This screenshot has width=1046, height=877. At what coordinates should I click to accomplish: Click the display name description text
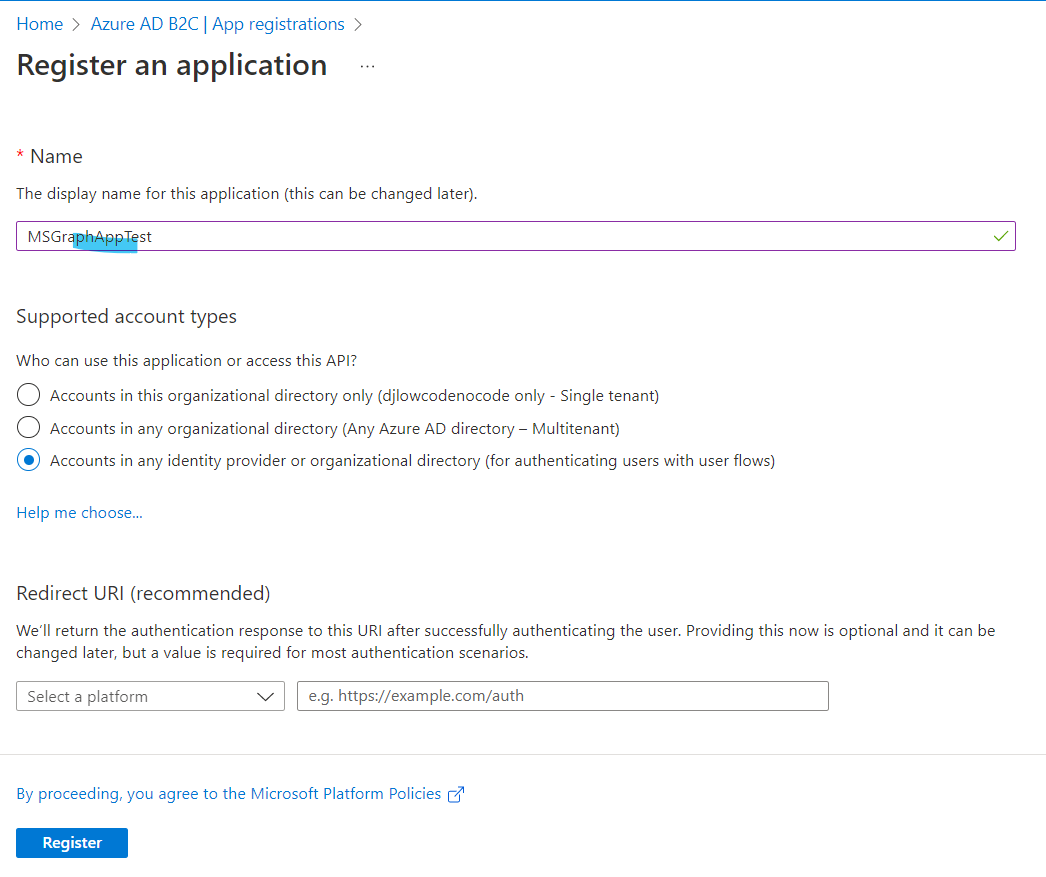pyautogui.click(x=247, y=194)
